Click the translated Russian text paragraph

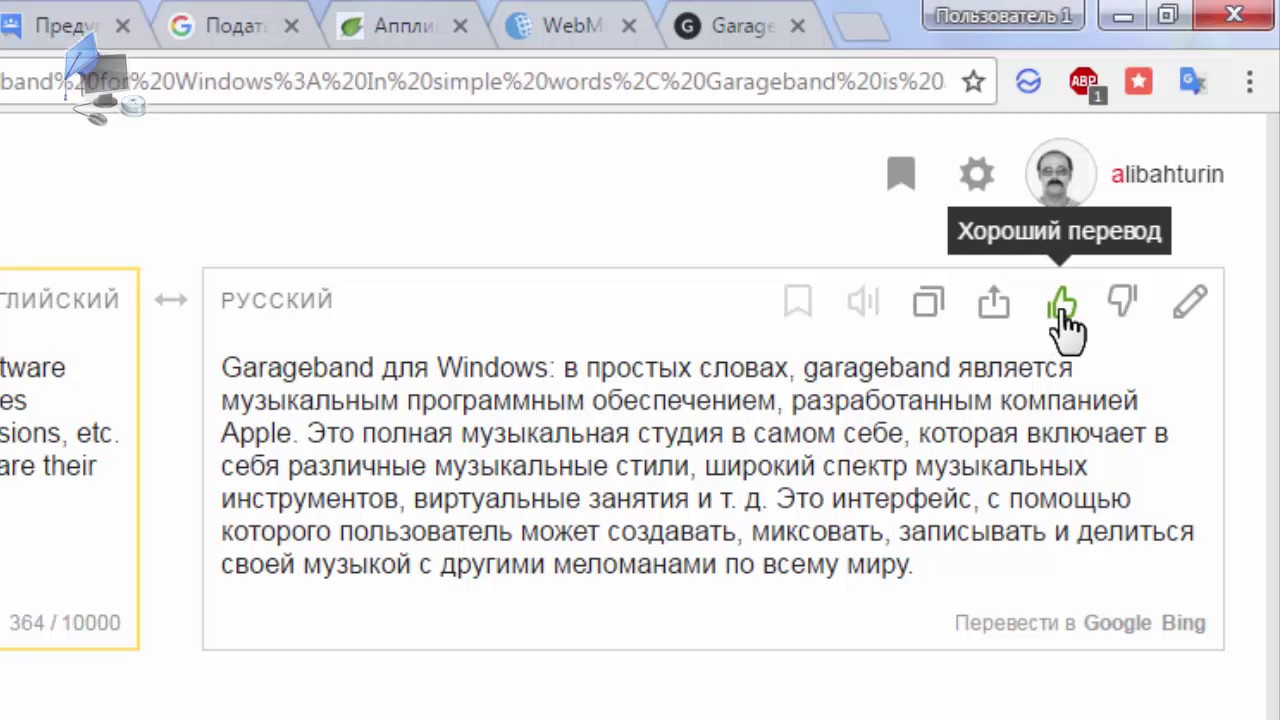point(708,466)
